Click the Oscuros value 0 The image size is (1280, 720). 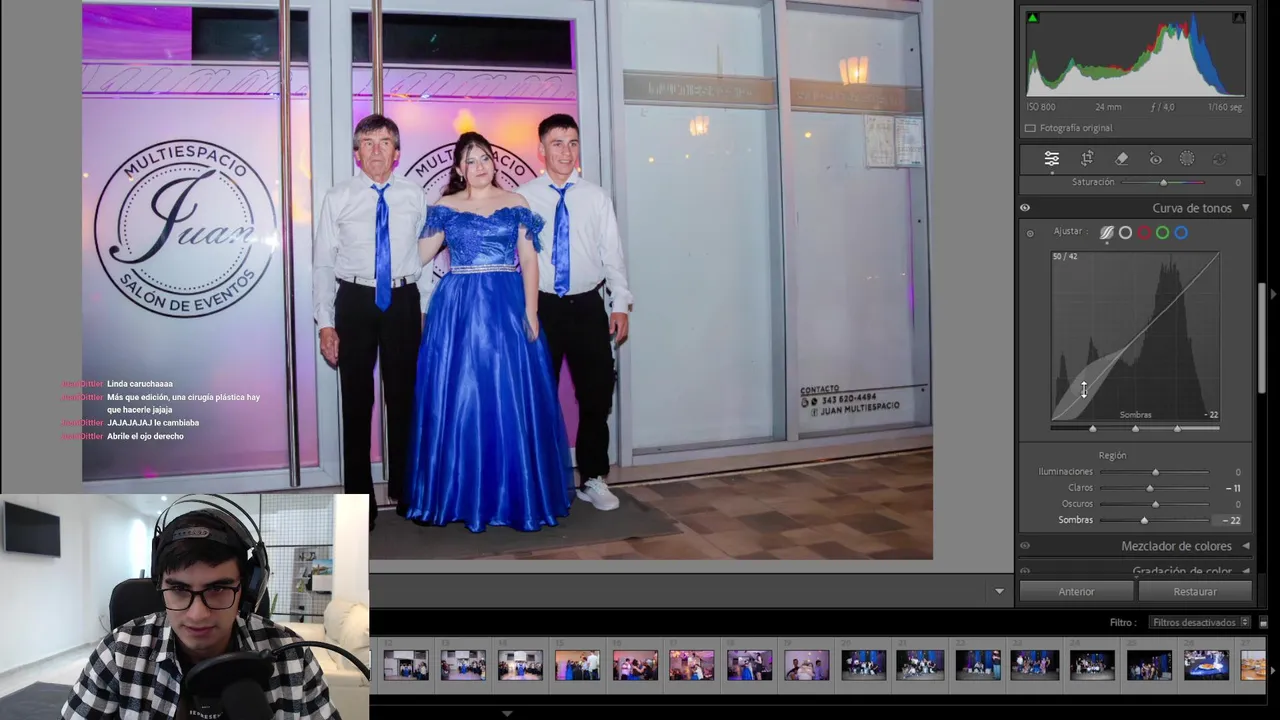[x=1237, y=504]
